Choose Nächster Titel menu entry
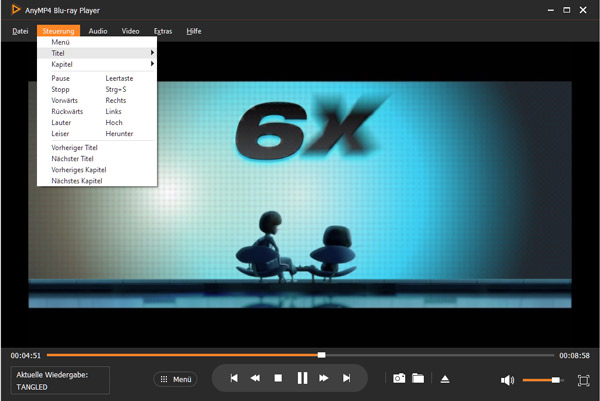This screenshot has width=600, height=401. 97,158
